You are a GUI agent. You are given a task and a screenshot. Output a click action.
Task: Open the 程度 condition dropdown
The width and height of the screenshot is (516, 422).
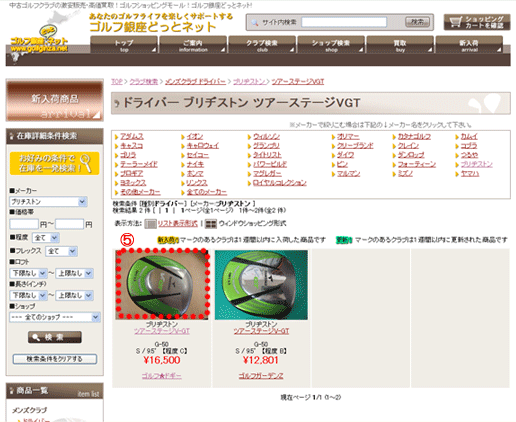[x=46, y=238]
